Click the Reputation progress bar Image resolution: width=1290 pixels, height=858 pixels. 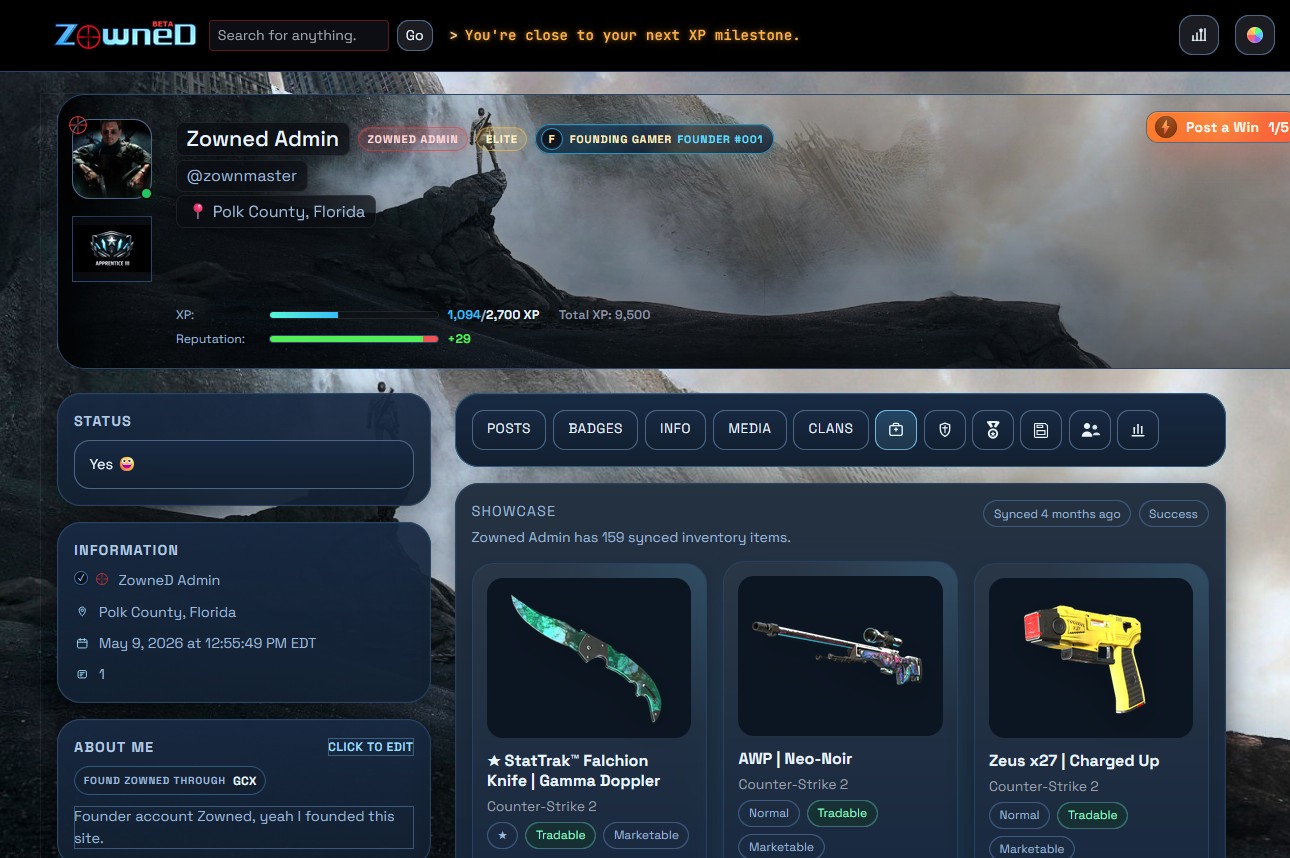click(x=354, y=339)
